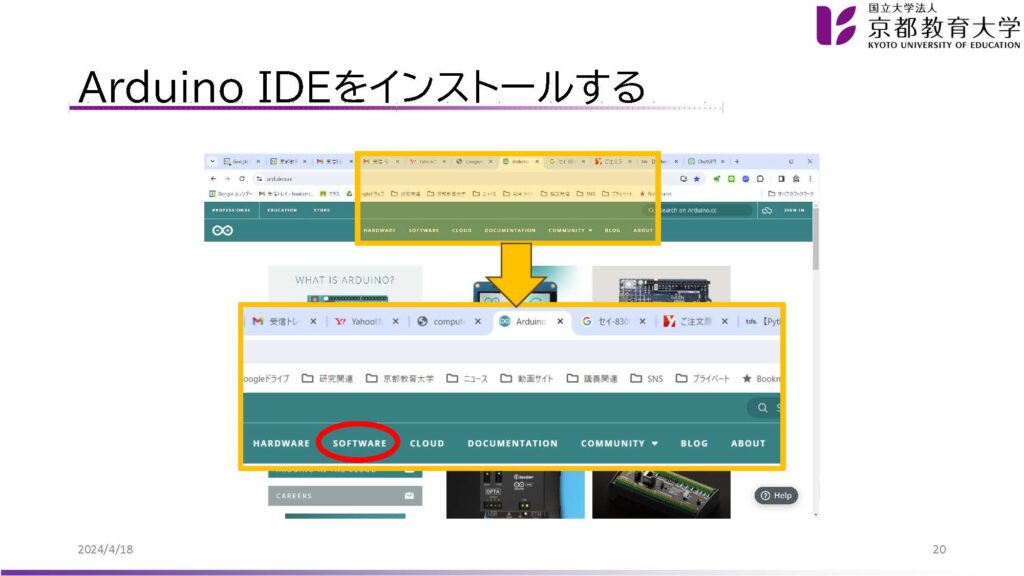
Task: Click the bookmark star in address bar
Action: [697, 178]
